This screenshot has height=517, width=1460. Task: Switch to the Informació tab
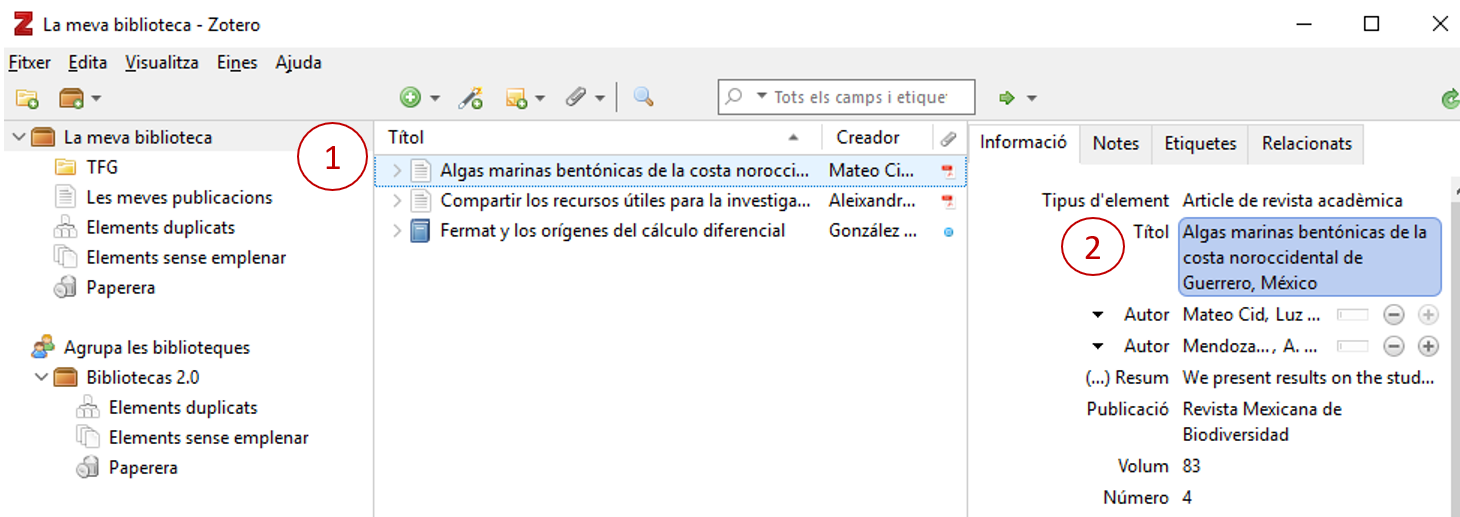click(1024, 142)
